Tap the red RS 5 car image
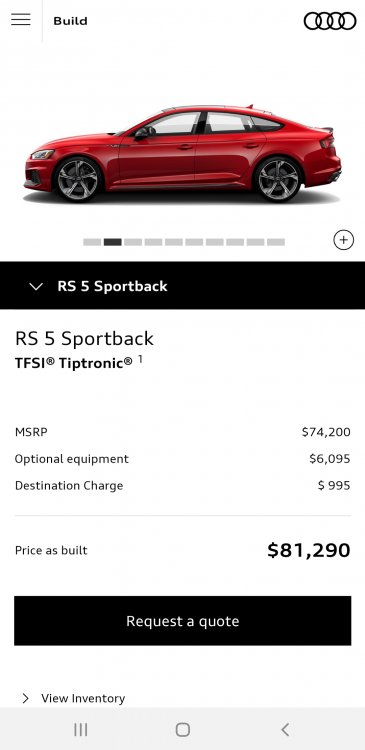The height and width of the screenshot is (750, 365). pyautogui.click(x=183, y=154)
